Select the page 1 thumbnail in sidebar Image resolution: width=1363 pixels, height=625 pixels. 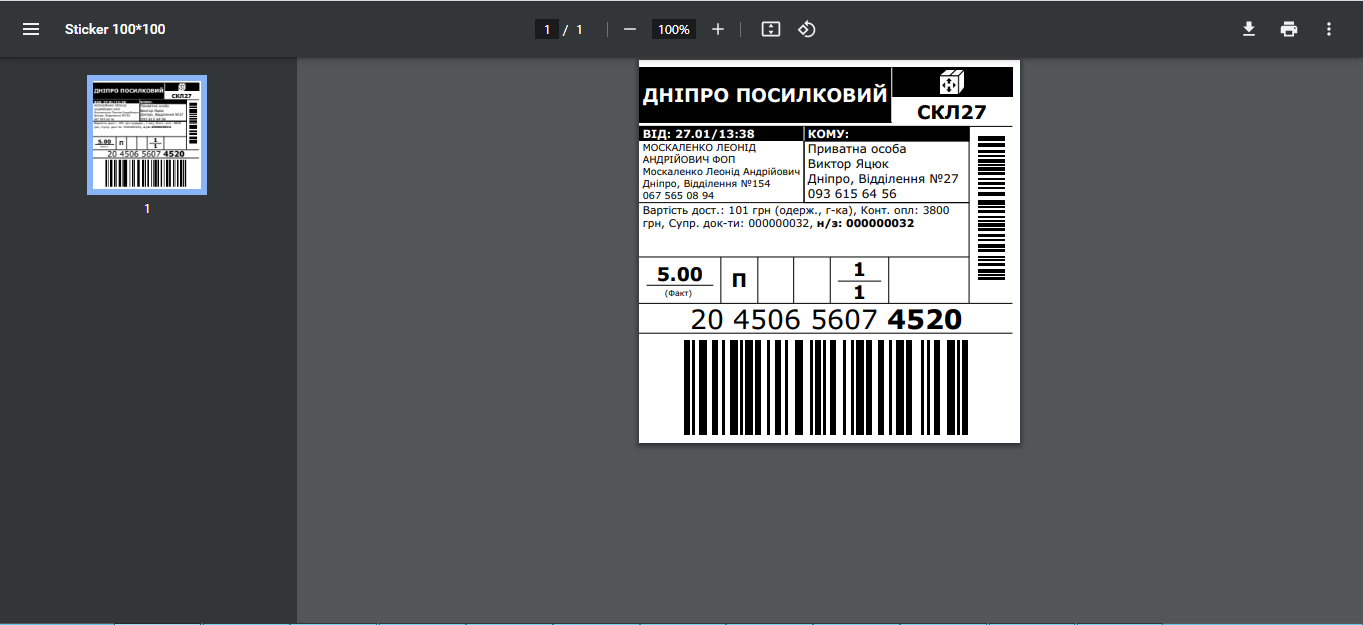(x=147, y=135)
